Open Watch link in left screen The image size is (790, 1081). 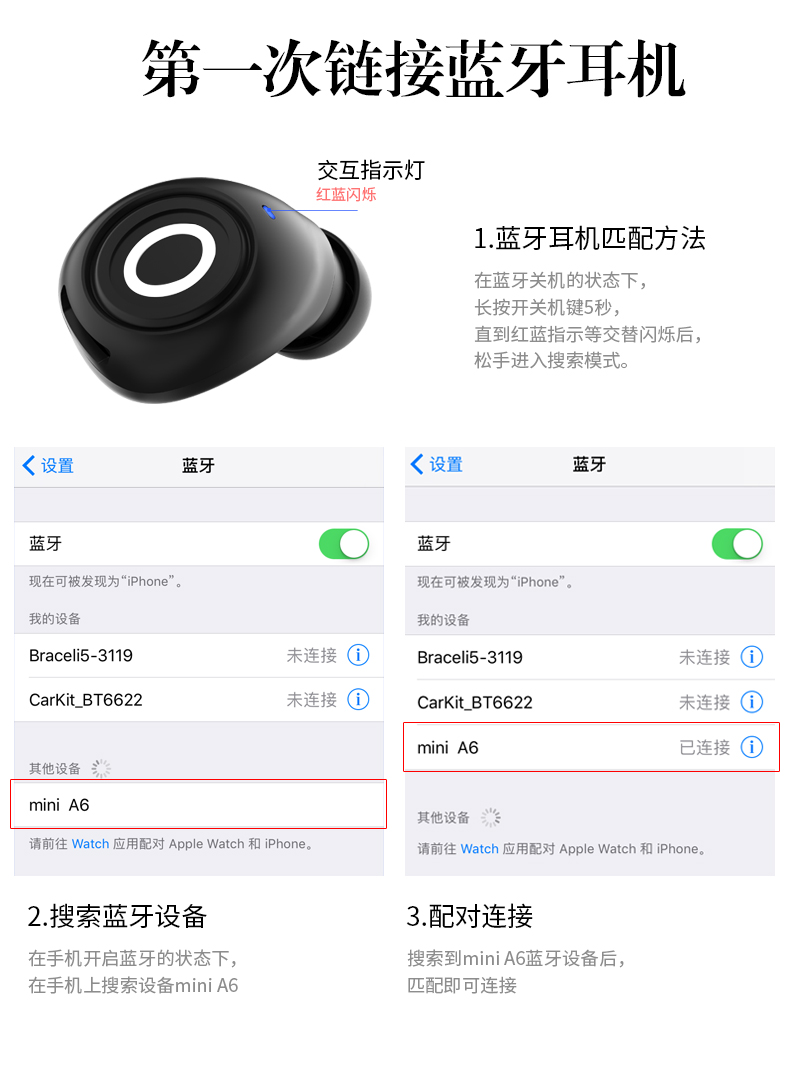90,844
